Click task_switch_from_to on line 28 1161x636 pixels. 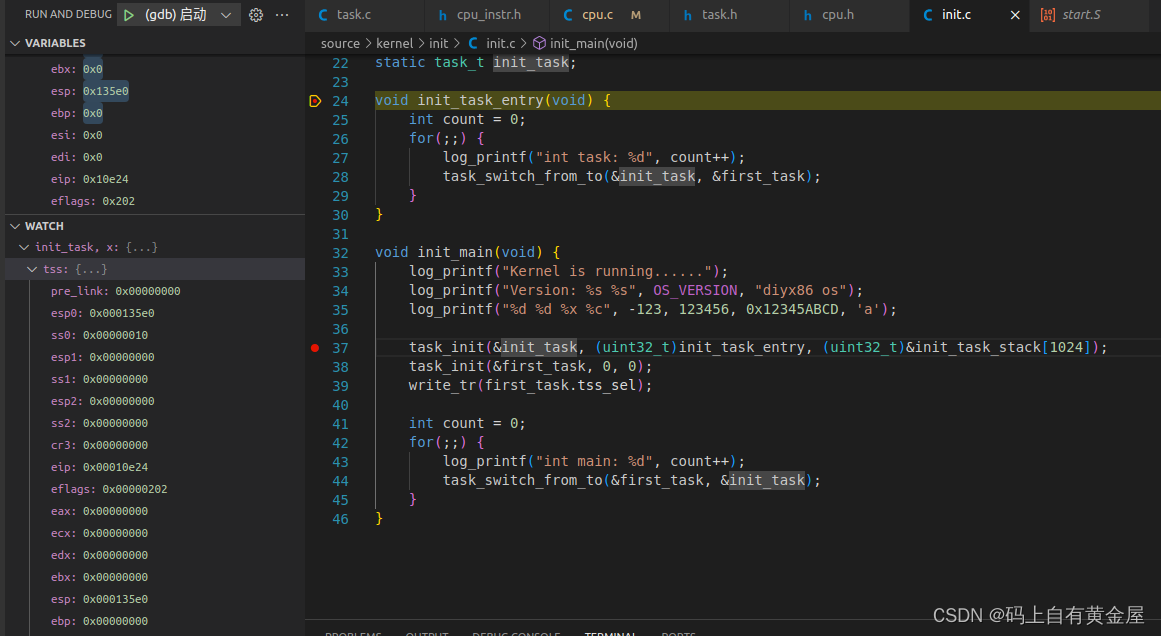[523, 176]
